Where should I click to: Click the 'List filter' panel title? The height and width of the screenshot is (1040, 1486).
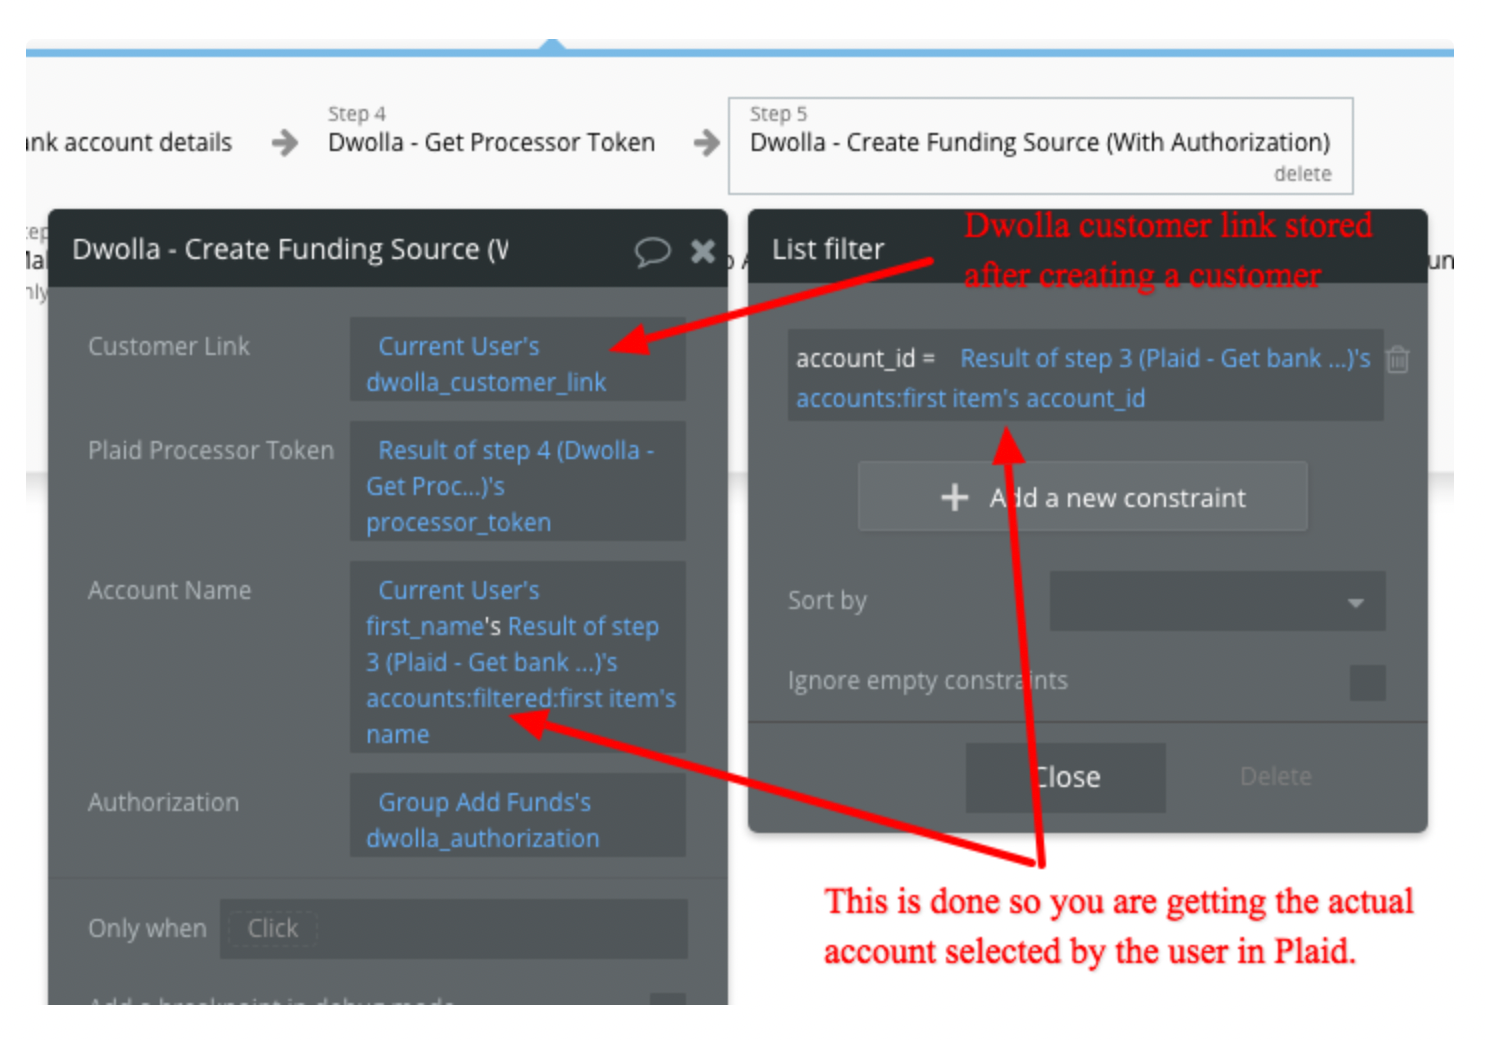tap(828, 250)
